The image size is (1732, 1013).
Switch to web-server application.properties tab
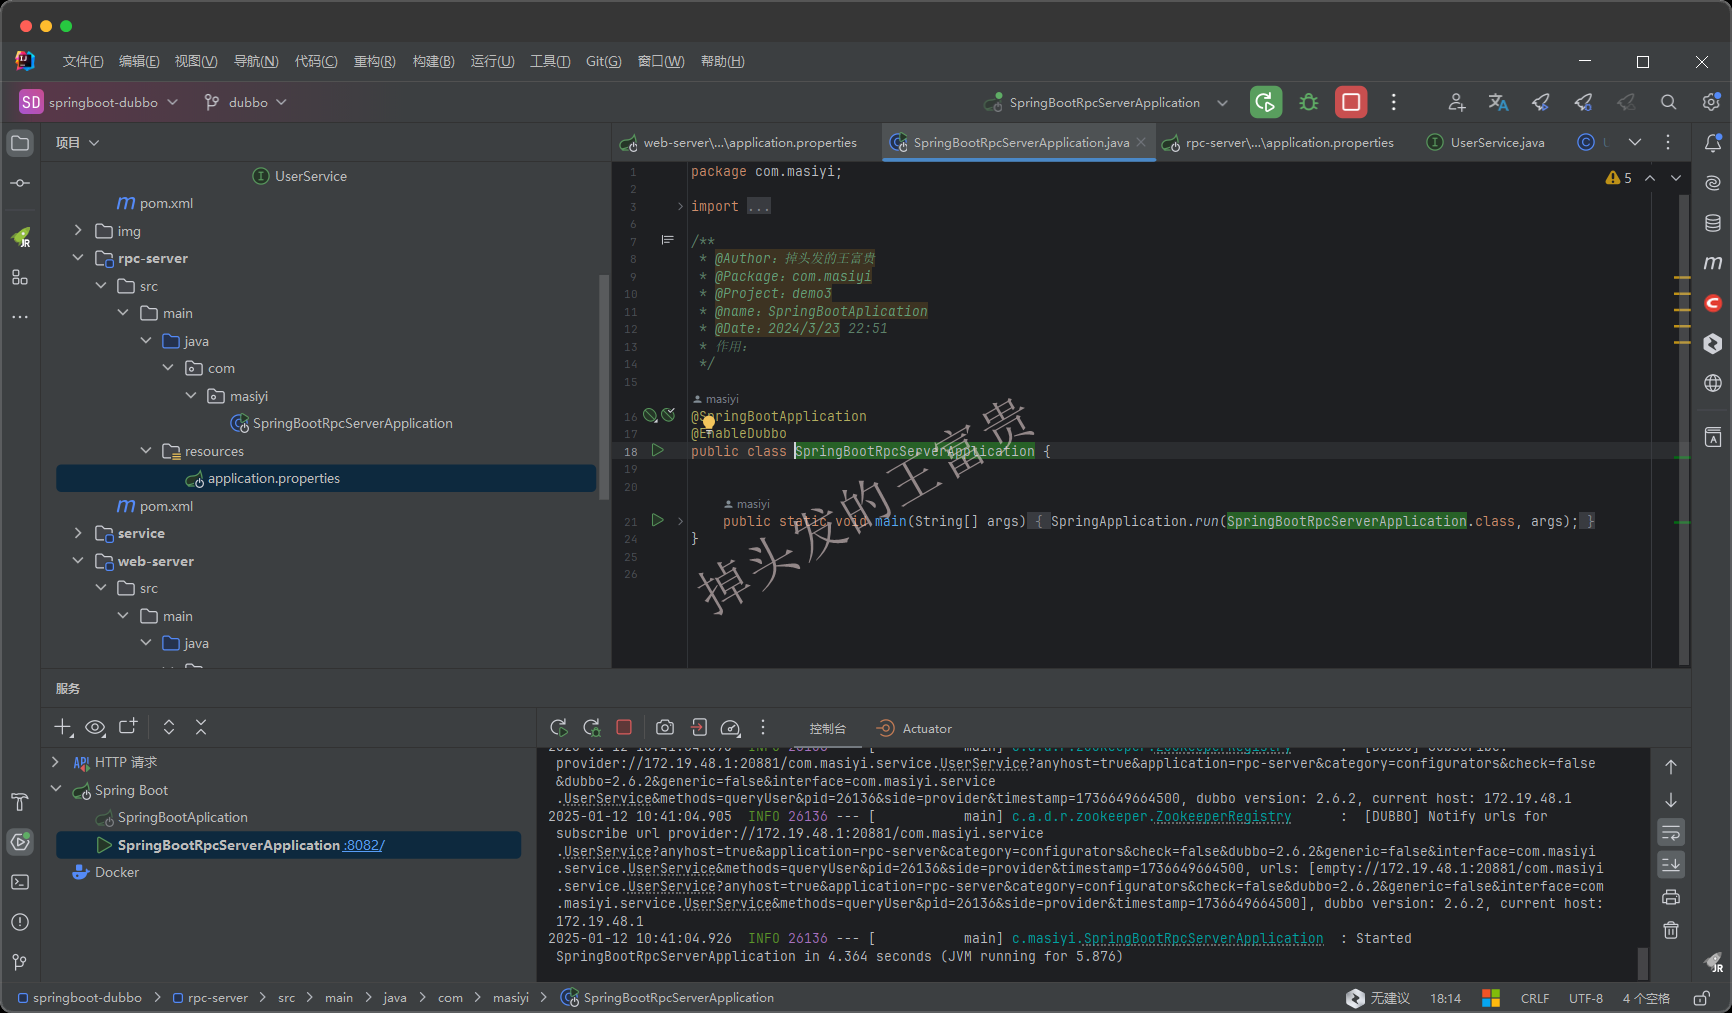739,143
